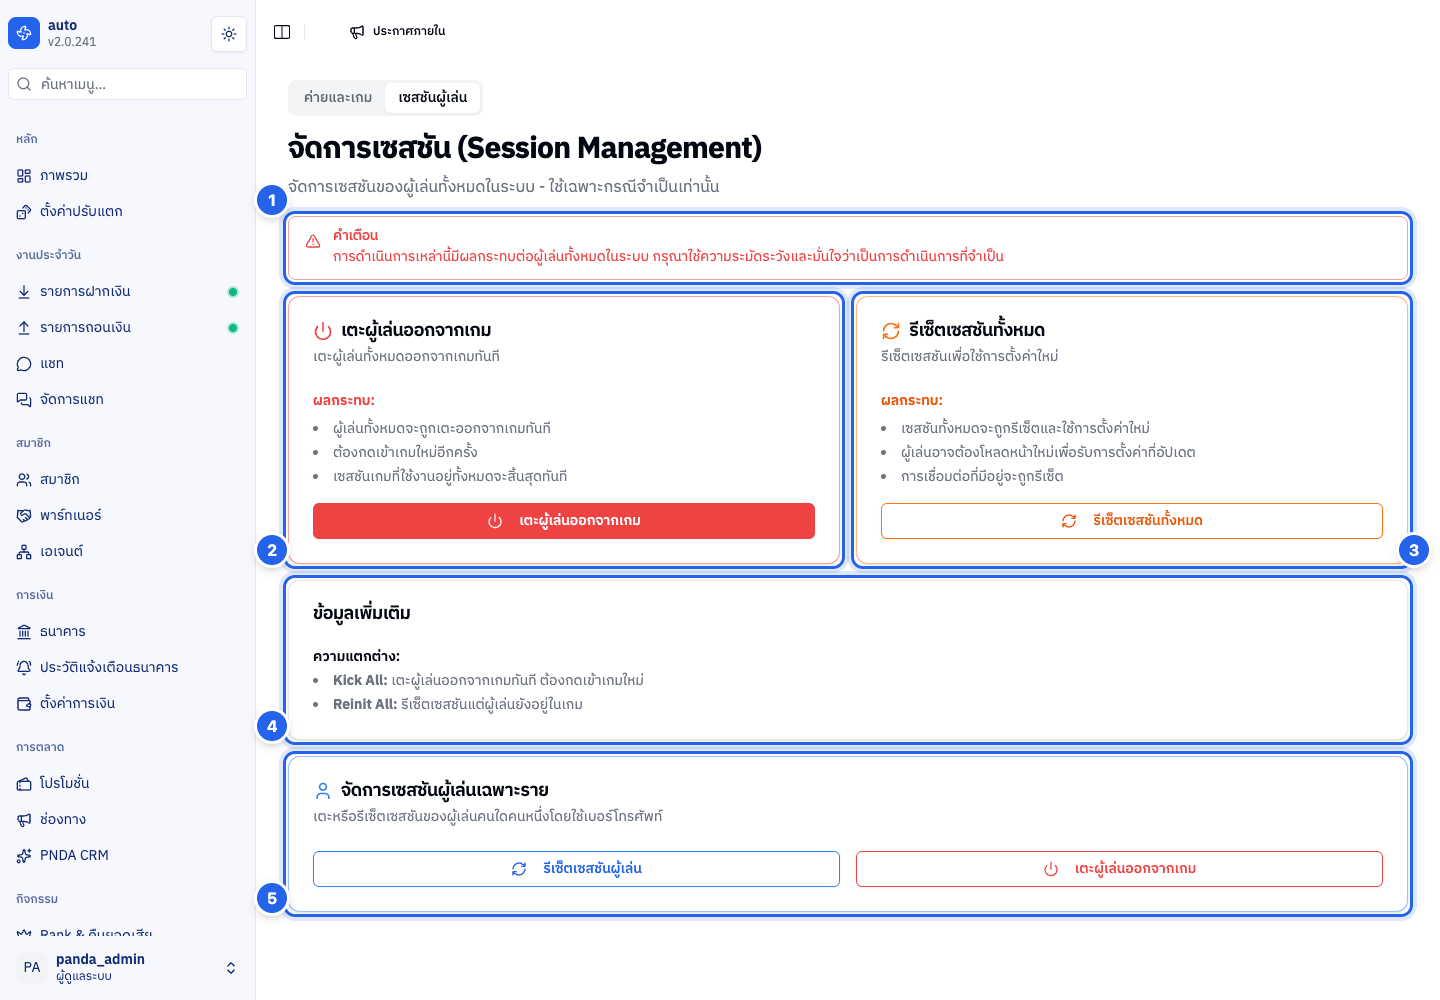This screenshot has height=1000, width=1440.
Task: Click the partner handshake icon
Action: pos(24,516)
